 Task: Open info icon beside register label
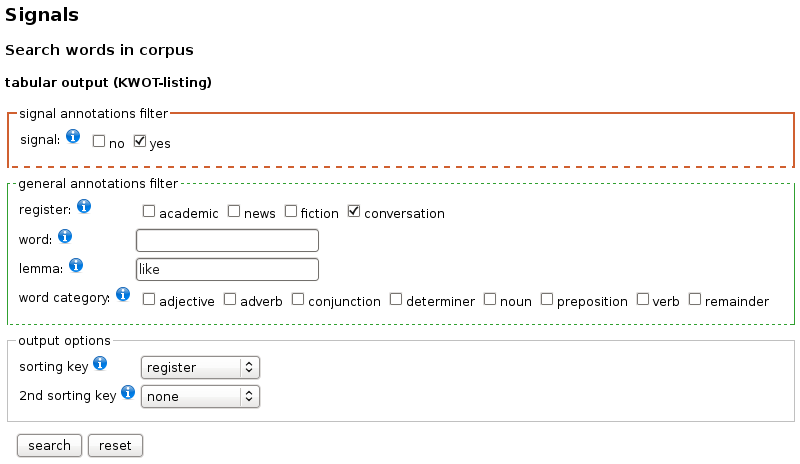point(84,206)
